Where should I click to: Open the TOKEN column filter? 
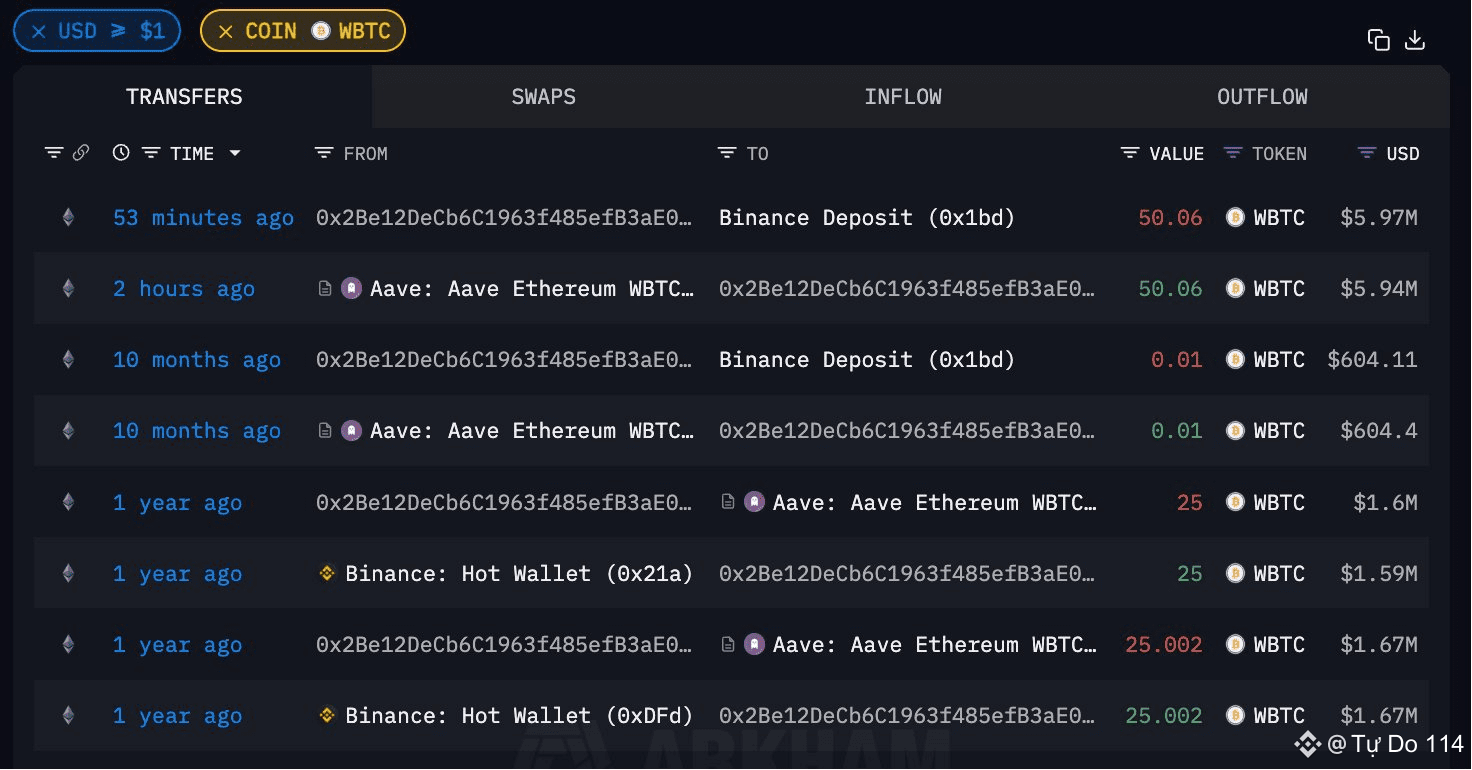point(1233,153)
